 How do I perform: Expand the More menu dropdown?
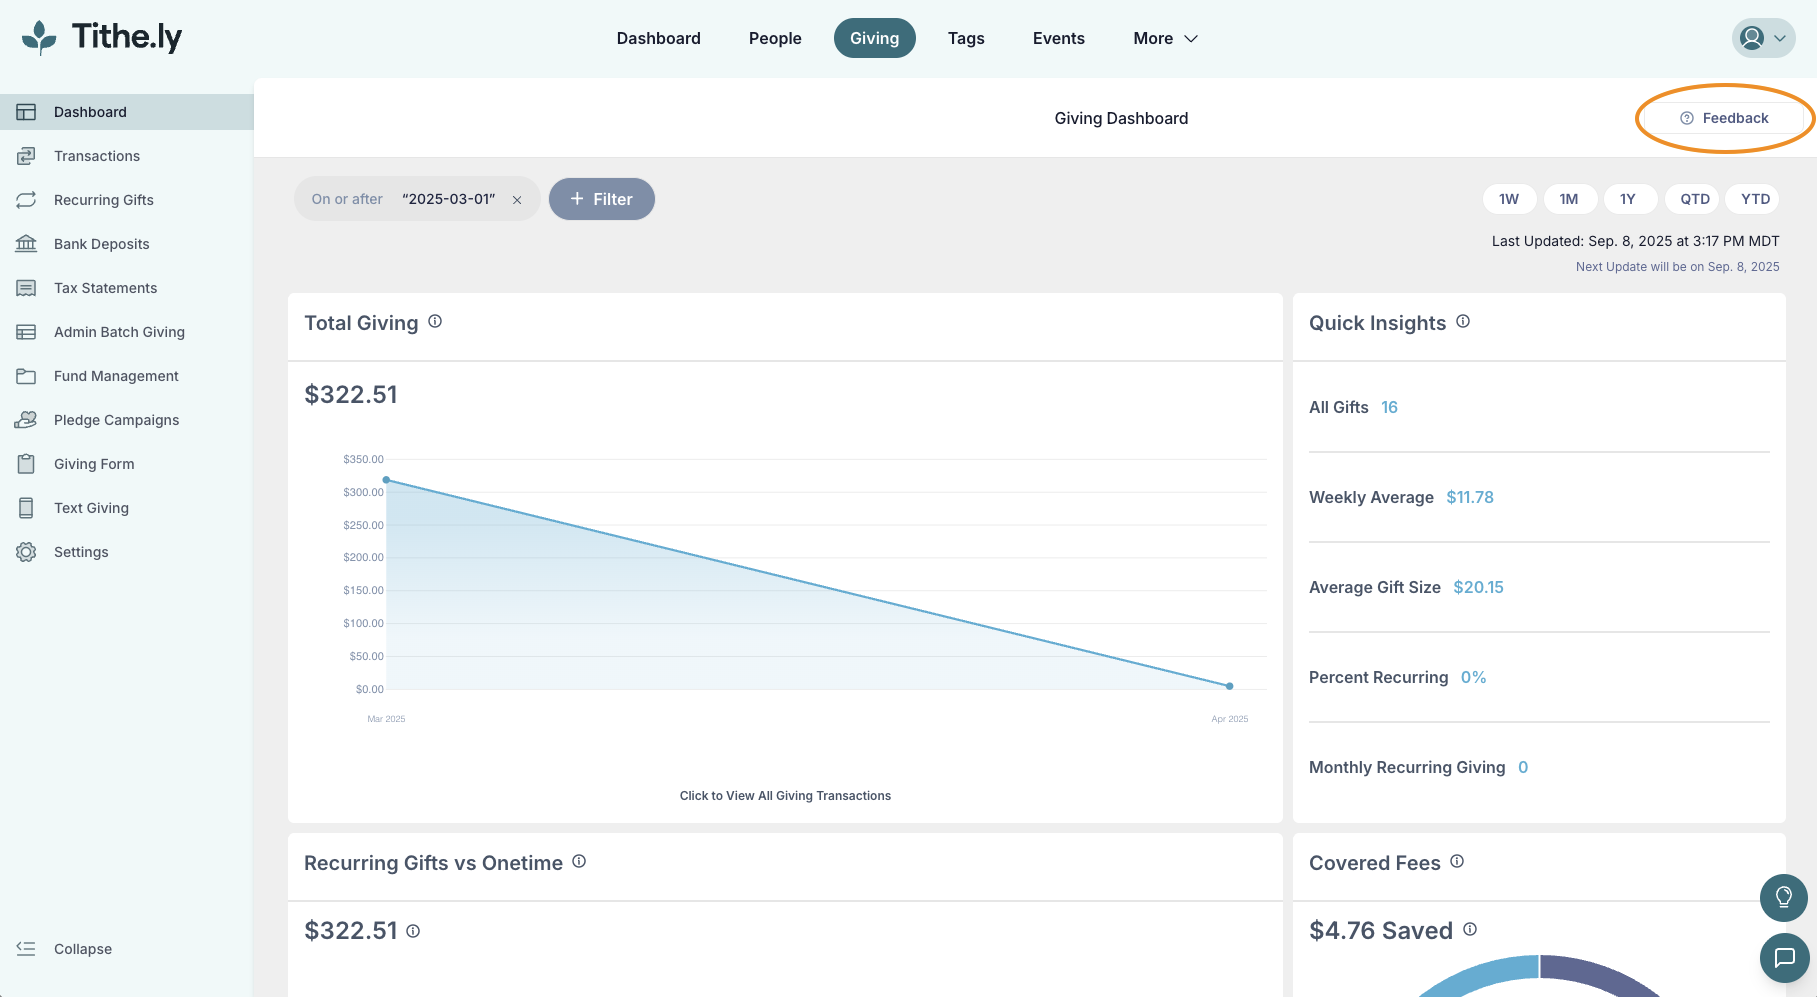1165,38
